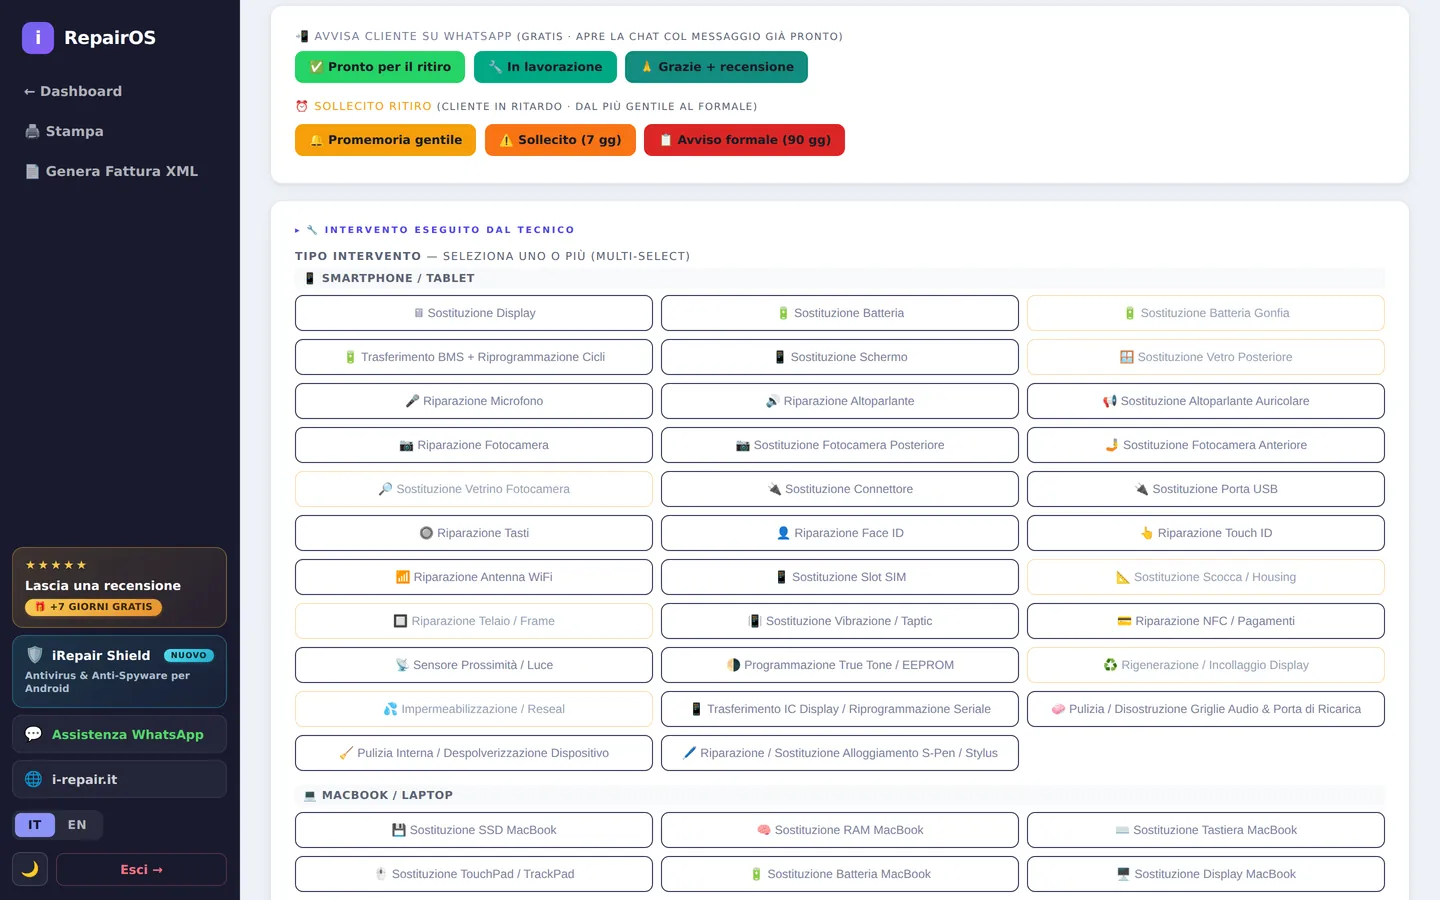Screen dimensions: 1440x900
Task: Switch language to IT
Action: 35,825
